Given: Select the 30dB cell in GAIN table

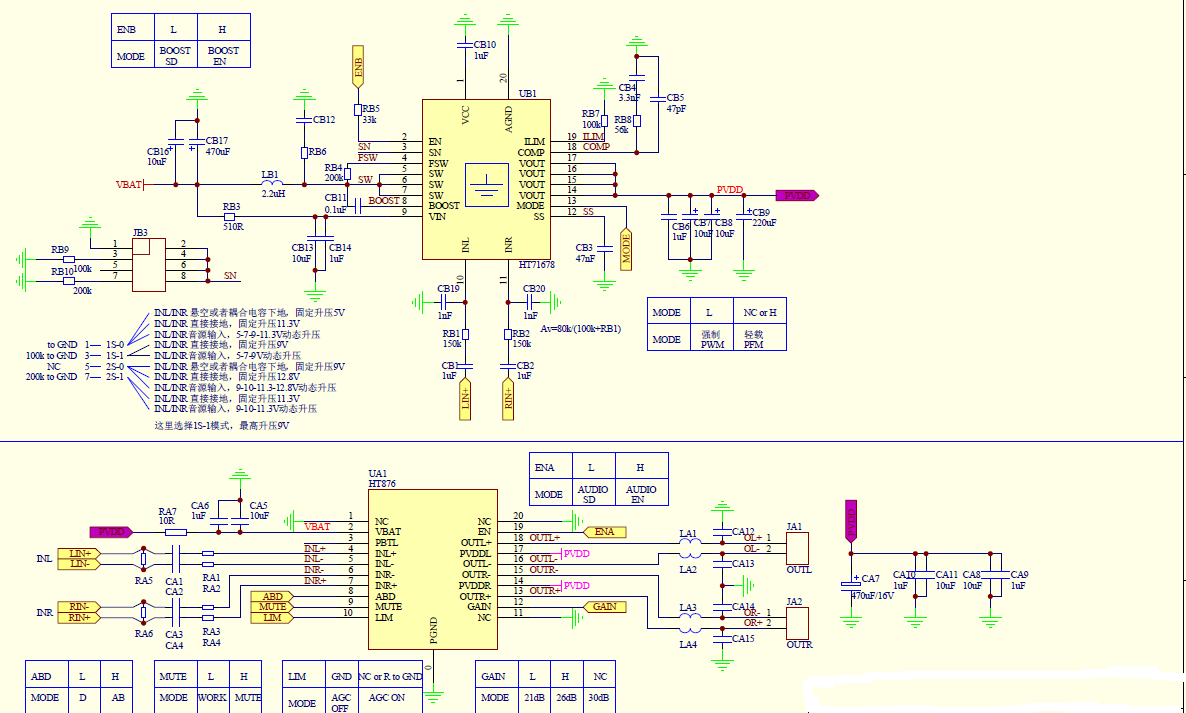Looking at the screenshot, I should click(600, 697).
